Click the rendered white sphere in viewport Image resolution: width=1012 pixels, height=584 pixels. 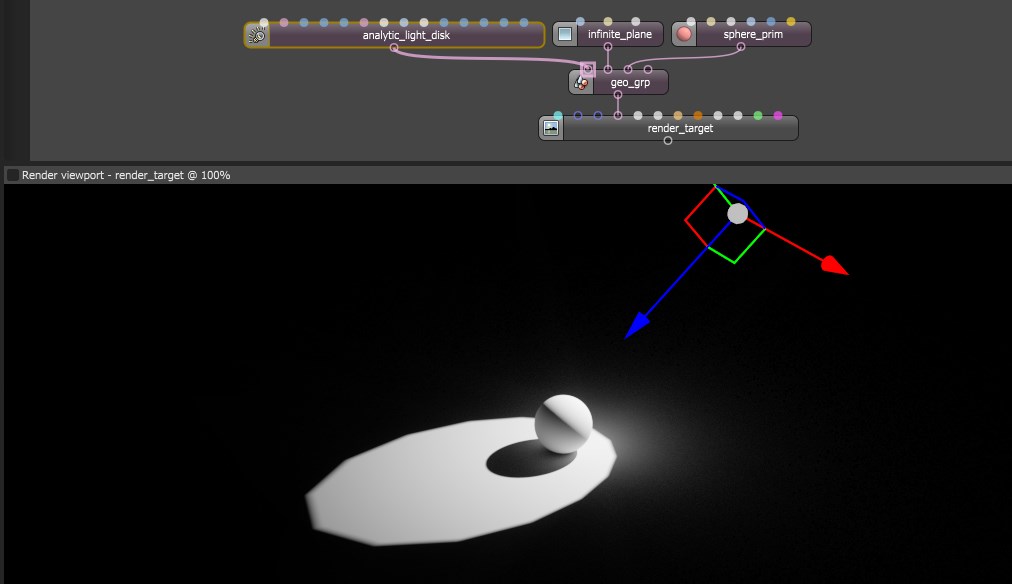click(563, 423)
